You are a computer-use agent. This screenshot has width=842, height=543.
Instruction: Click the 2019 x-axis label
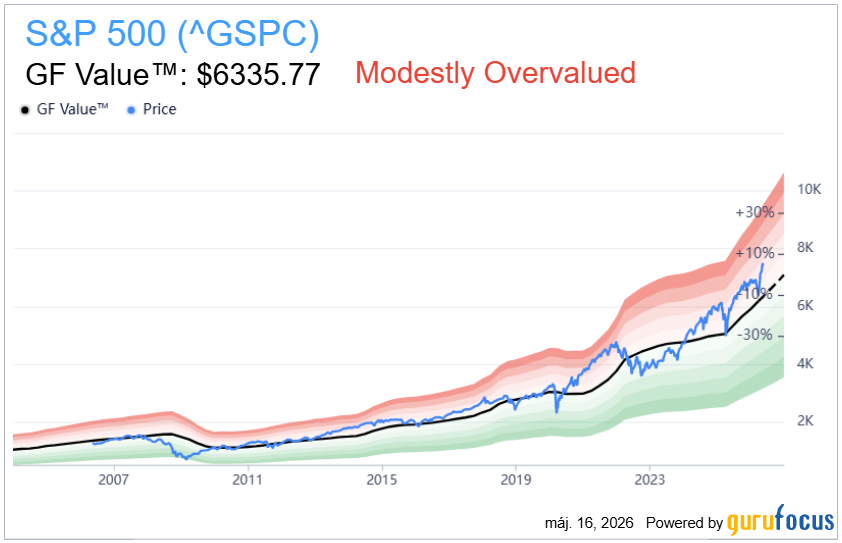tap(516, 479)
